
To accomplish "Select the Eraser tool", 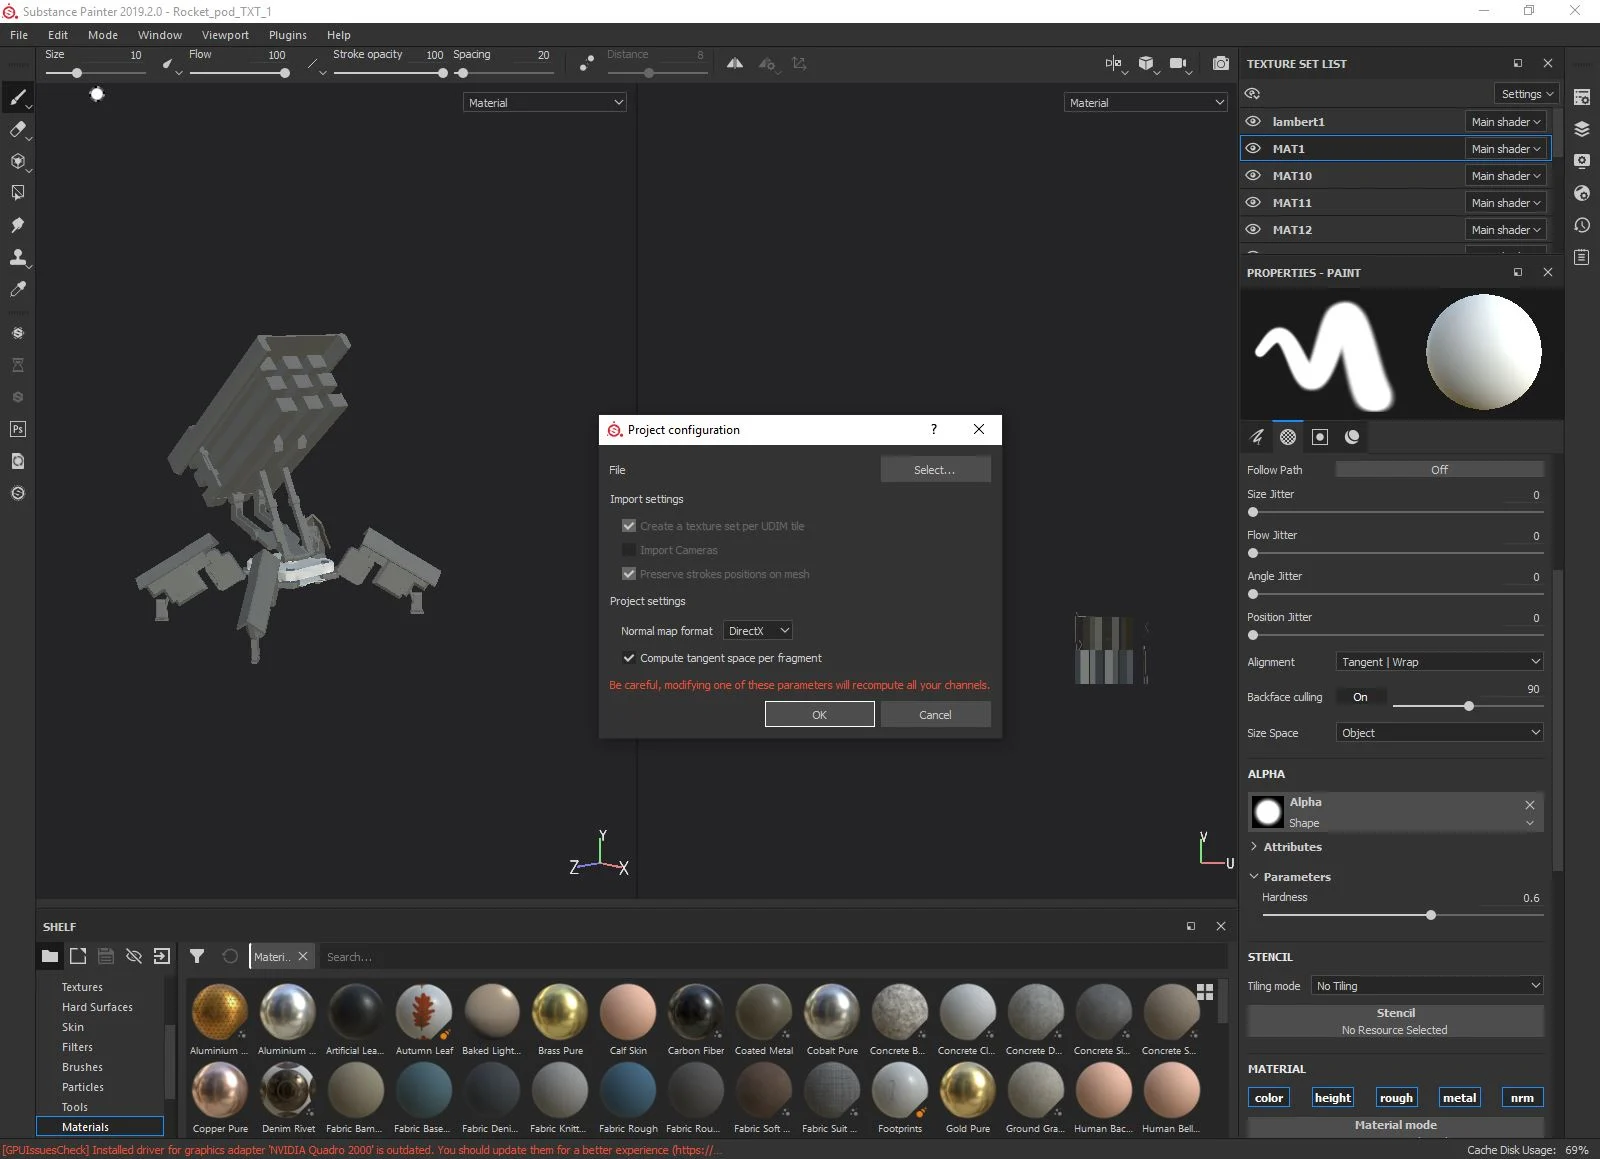I will tap(17, 129).
